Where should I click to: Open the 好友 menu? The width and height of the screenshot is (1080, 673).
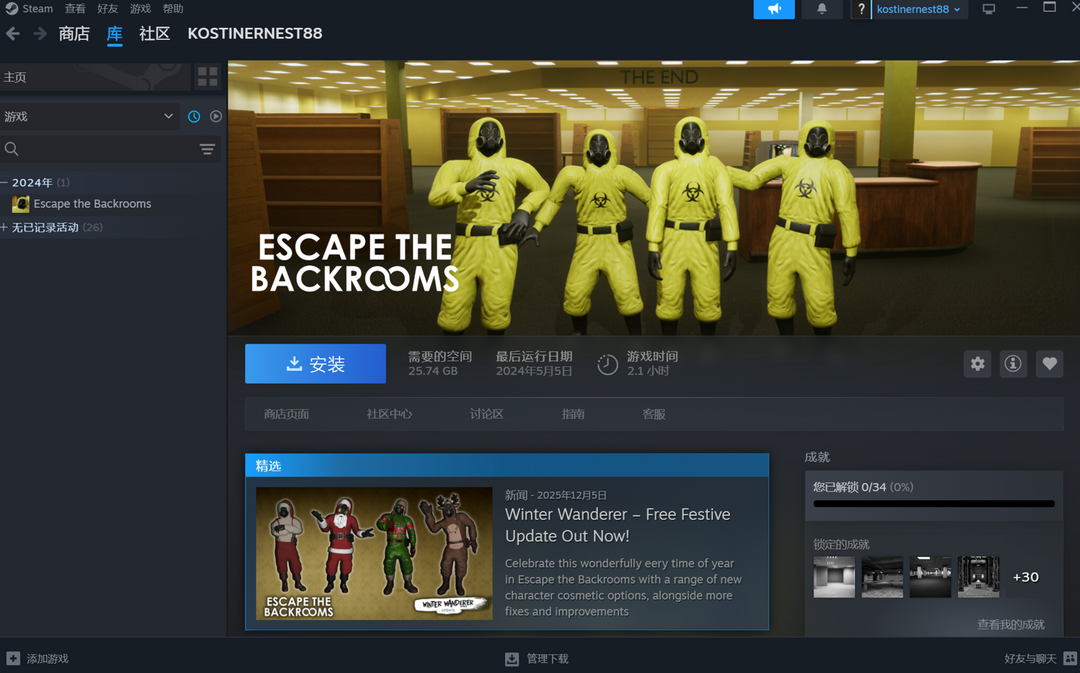pyautogui.click(x=107, y=8)
